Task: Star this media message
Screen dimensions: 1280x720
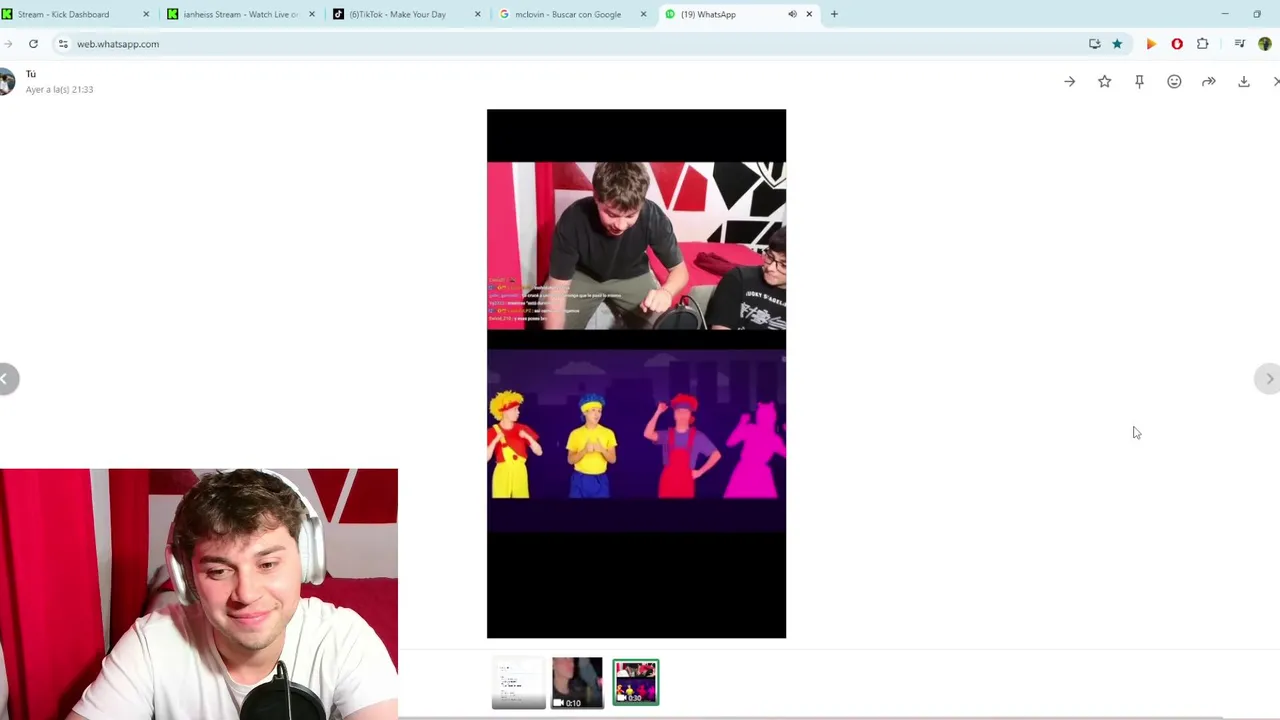Action: point(1104,81)
